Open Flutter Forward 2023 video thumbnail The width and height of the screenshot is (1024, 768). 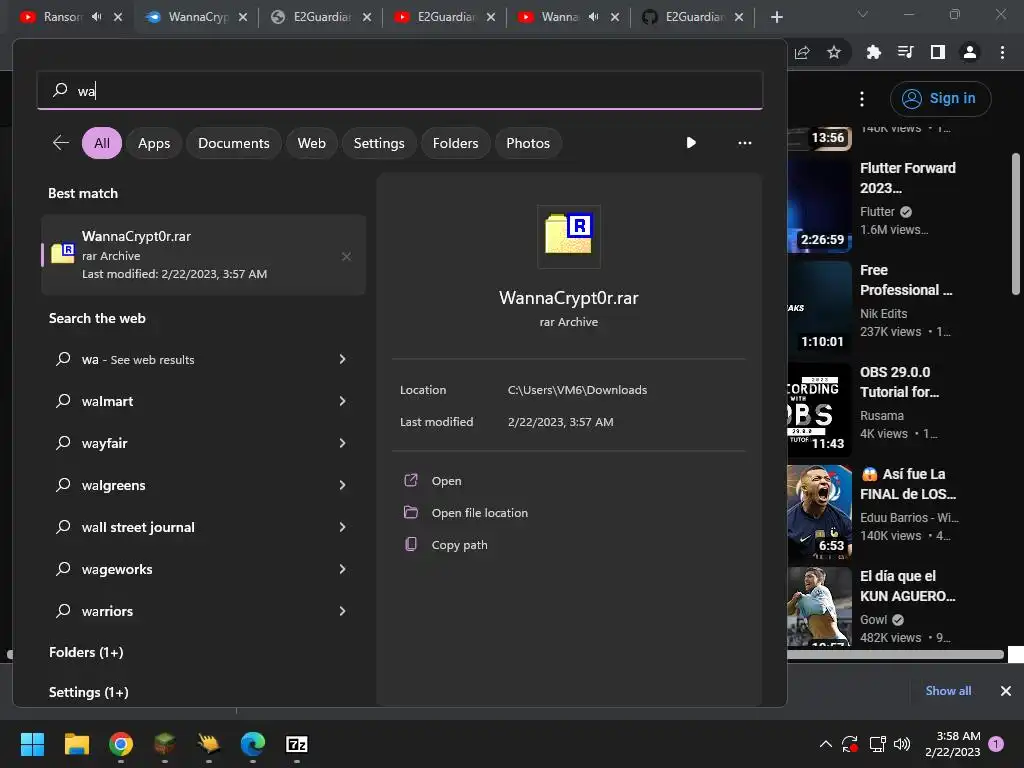[820, 206]
